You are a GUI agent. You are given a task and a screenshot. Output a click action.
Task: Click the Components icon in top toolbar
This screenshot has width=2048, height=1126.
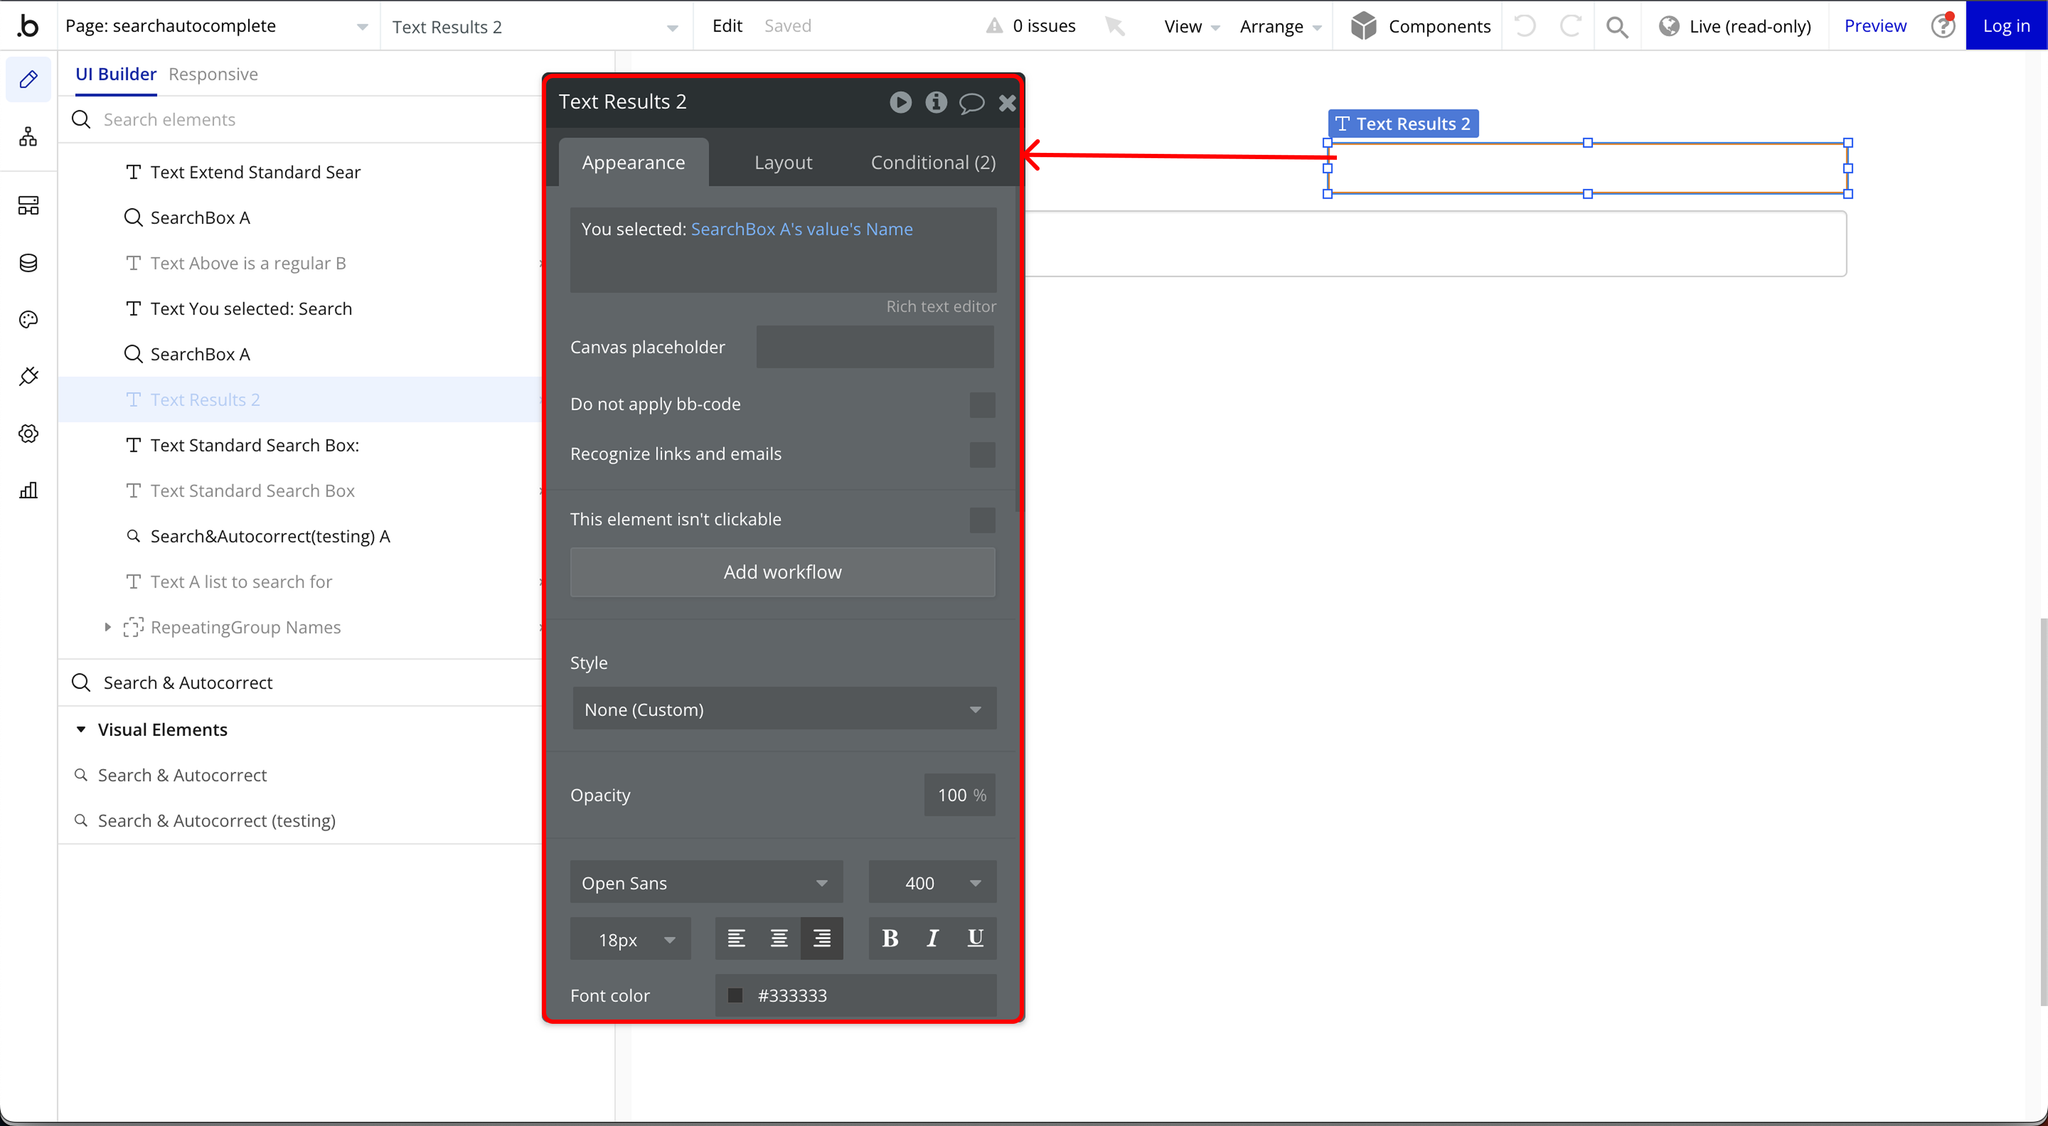point(1363,25)
